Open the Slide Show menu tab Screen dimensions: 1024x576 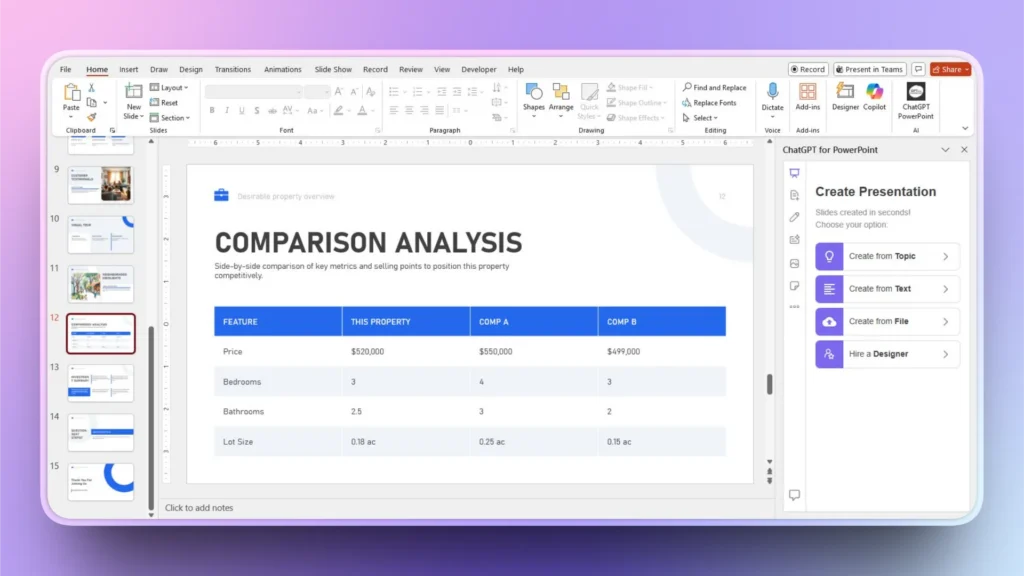pos(333,69)
